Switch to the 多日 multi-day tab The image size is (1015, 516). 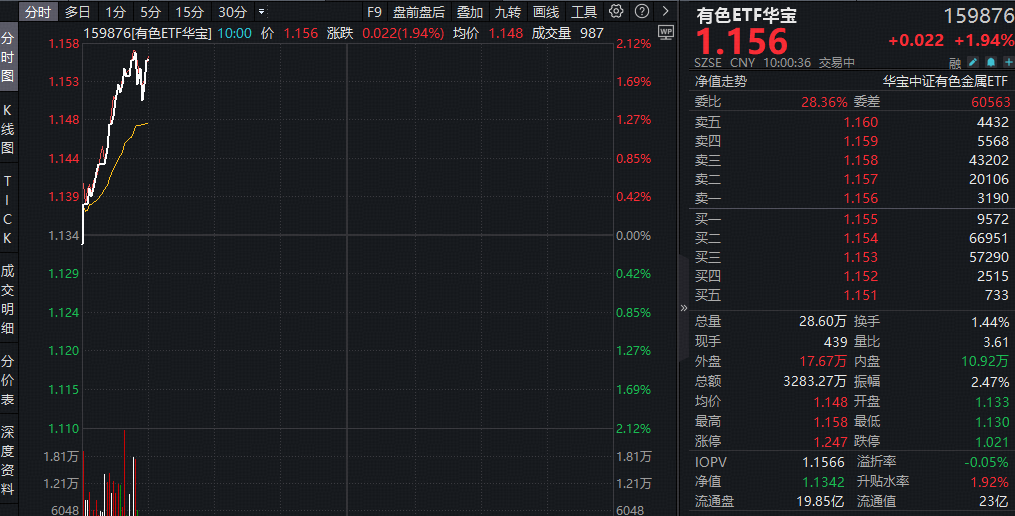[77, 12]
